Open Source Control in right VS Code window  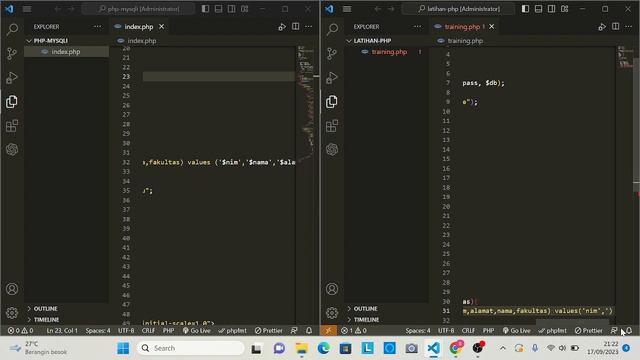[332, 53]
